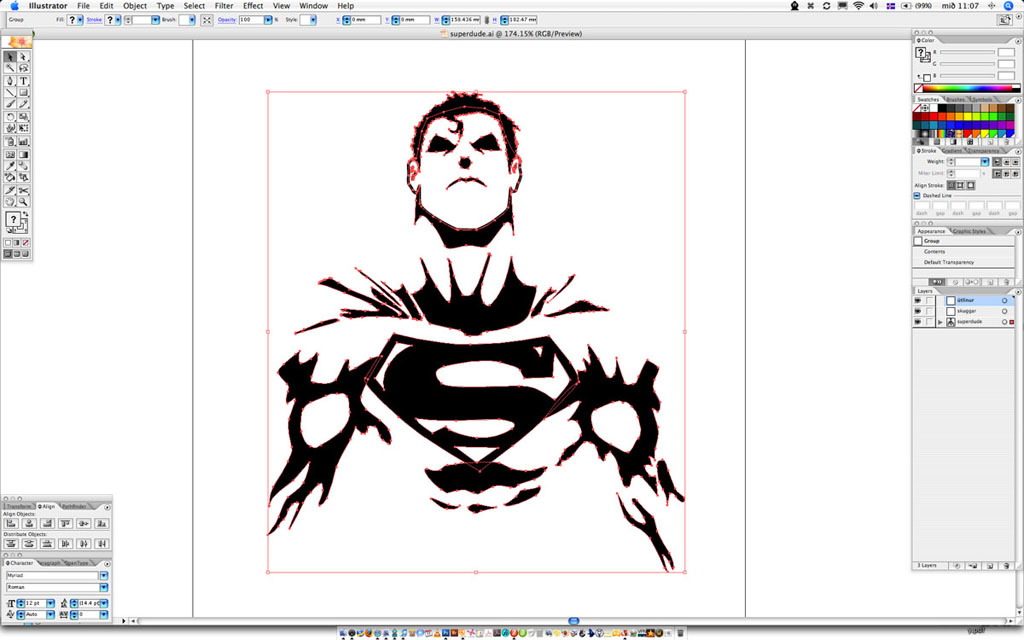The width and height of the screenshot is (1024, 640).
Task: Select the Line Segment tool
Action: (10, 93)
